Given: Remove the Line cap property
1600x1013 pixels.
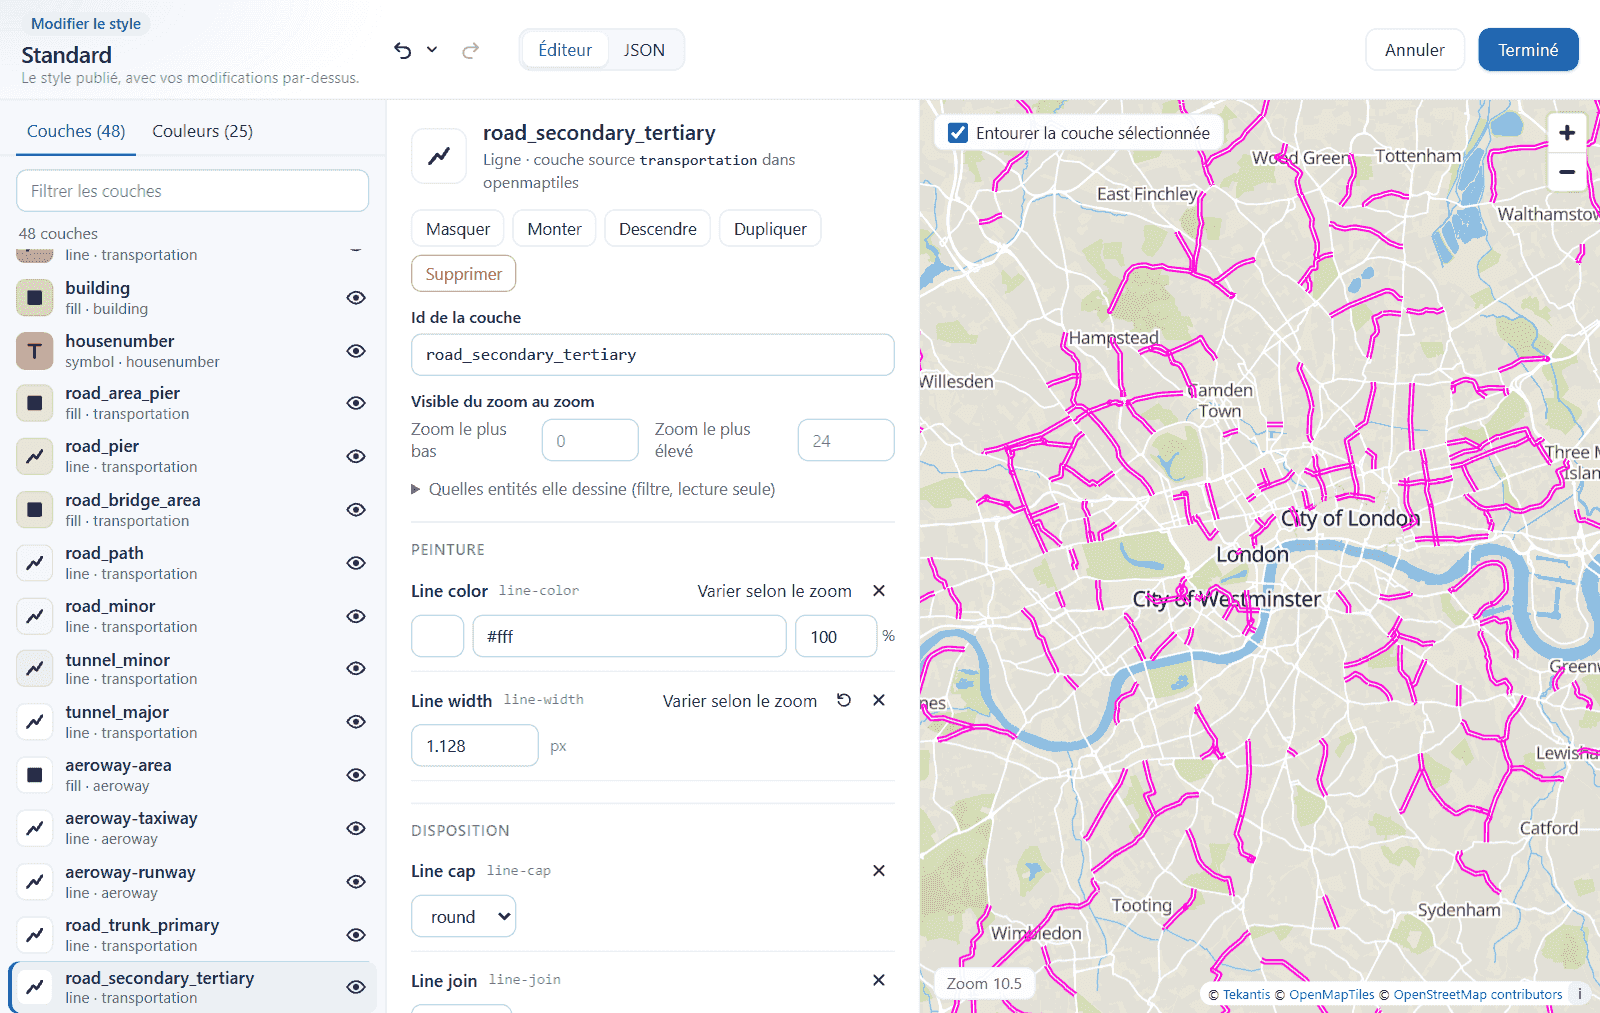Looking at the screenshot, I should pos(879,871).
